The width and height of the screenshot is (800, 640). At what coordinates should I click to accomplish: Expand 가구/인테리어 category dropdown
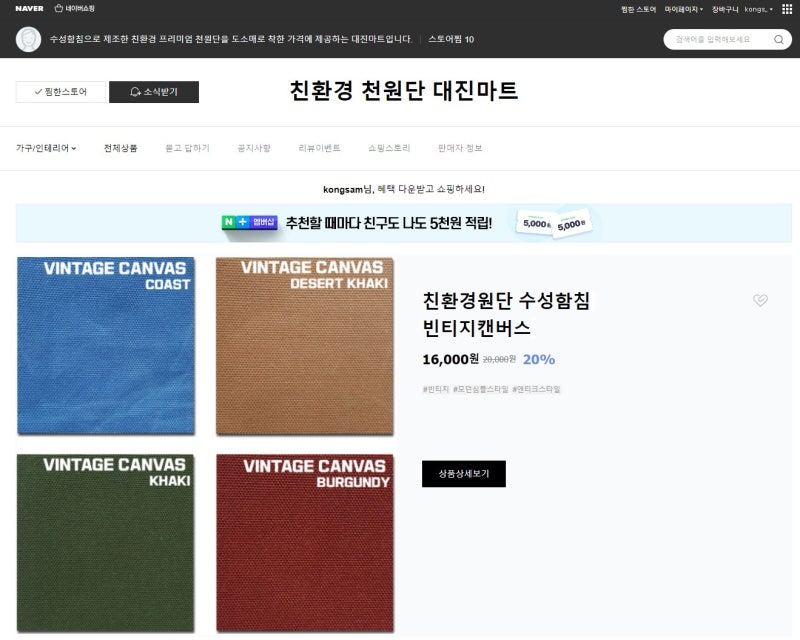pos(46,148)
